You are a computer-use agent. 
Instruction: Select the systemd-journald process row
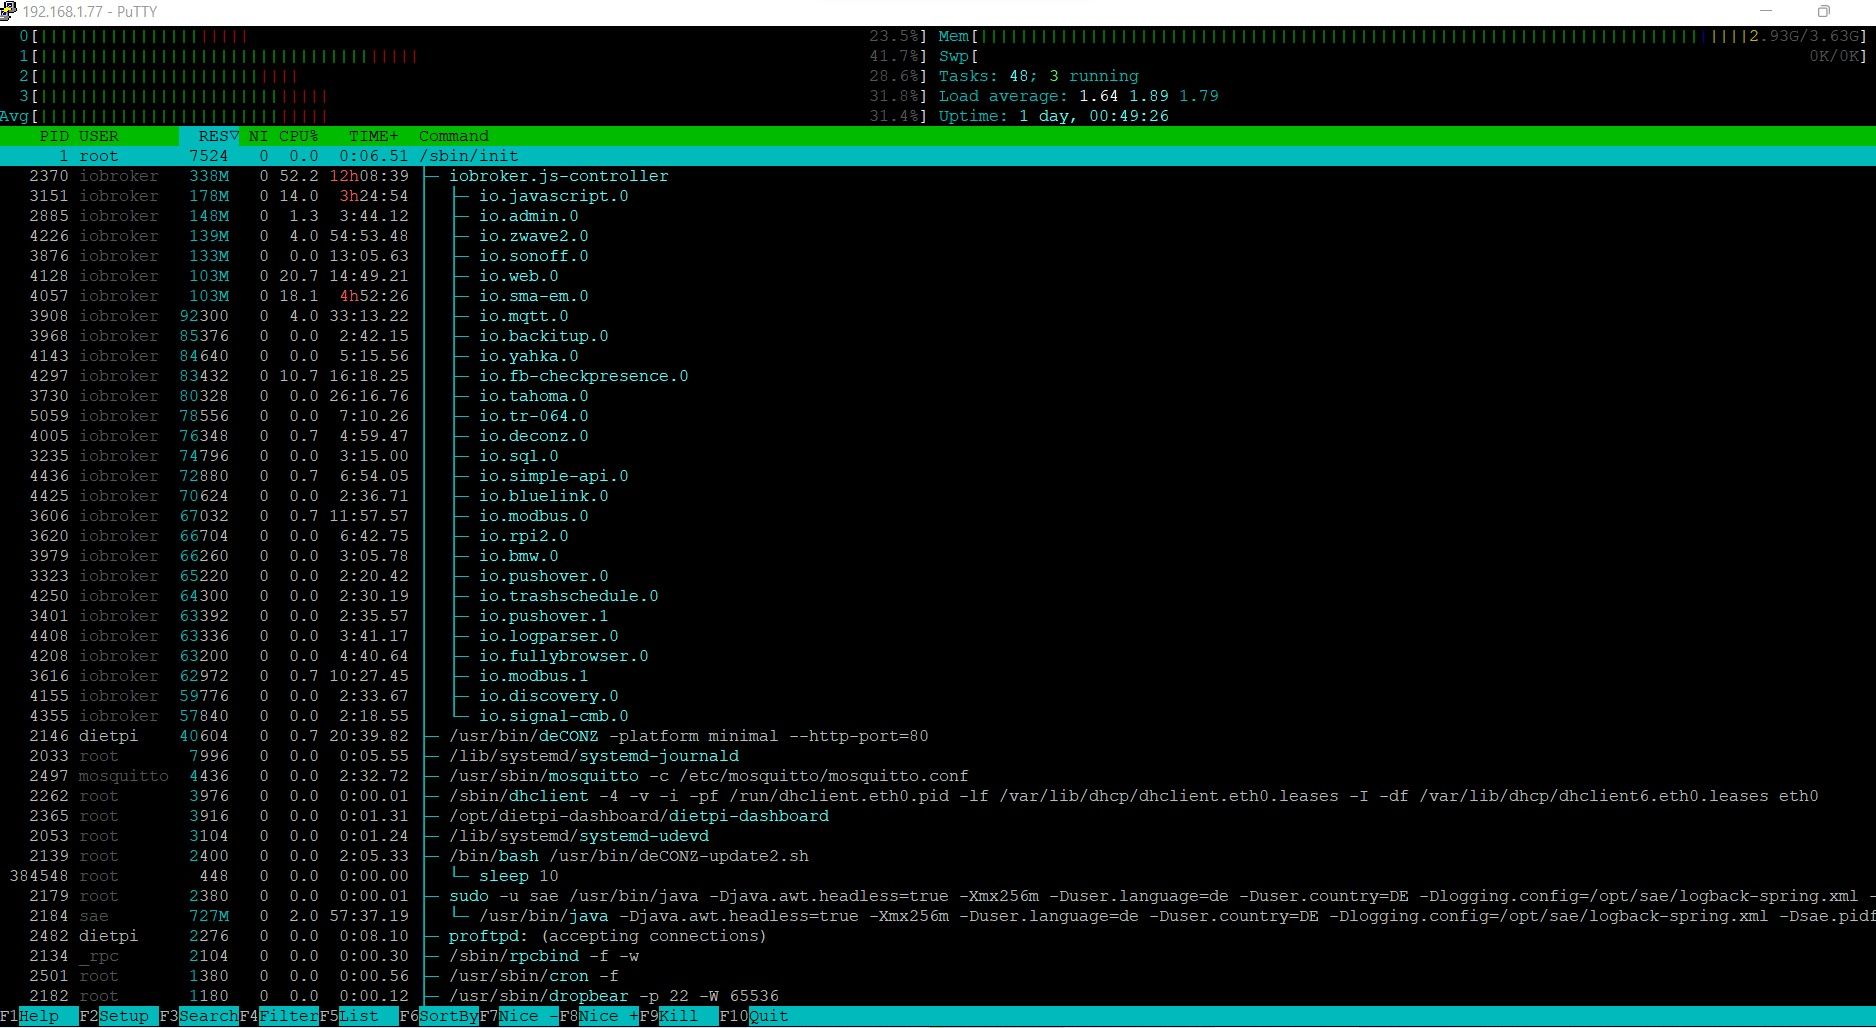pos(938,756)
